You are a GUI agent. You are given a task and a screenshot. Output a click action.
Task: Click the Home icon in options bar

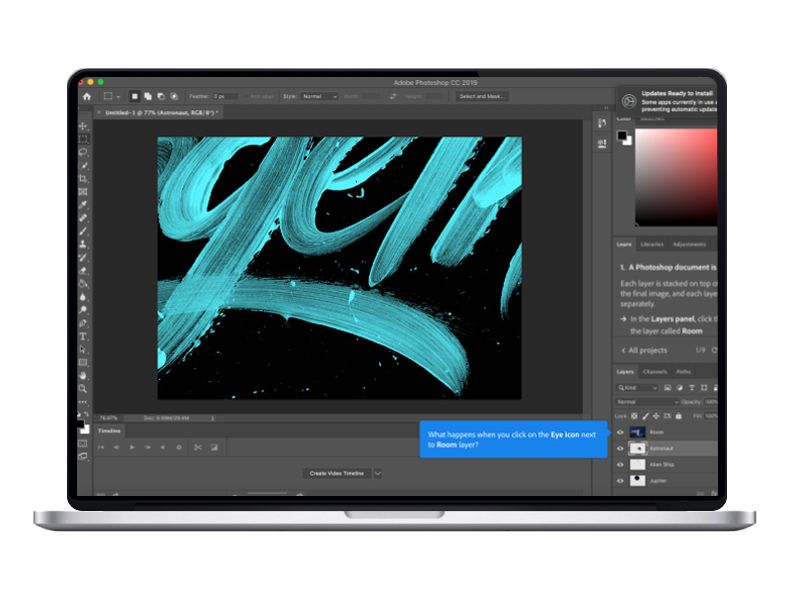(x=87, y=96)
